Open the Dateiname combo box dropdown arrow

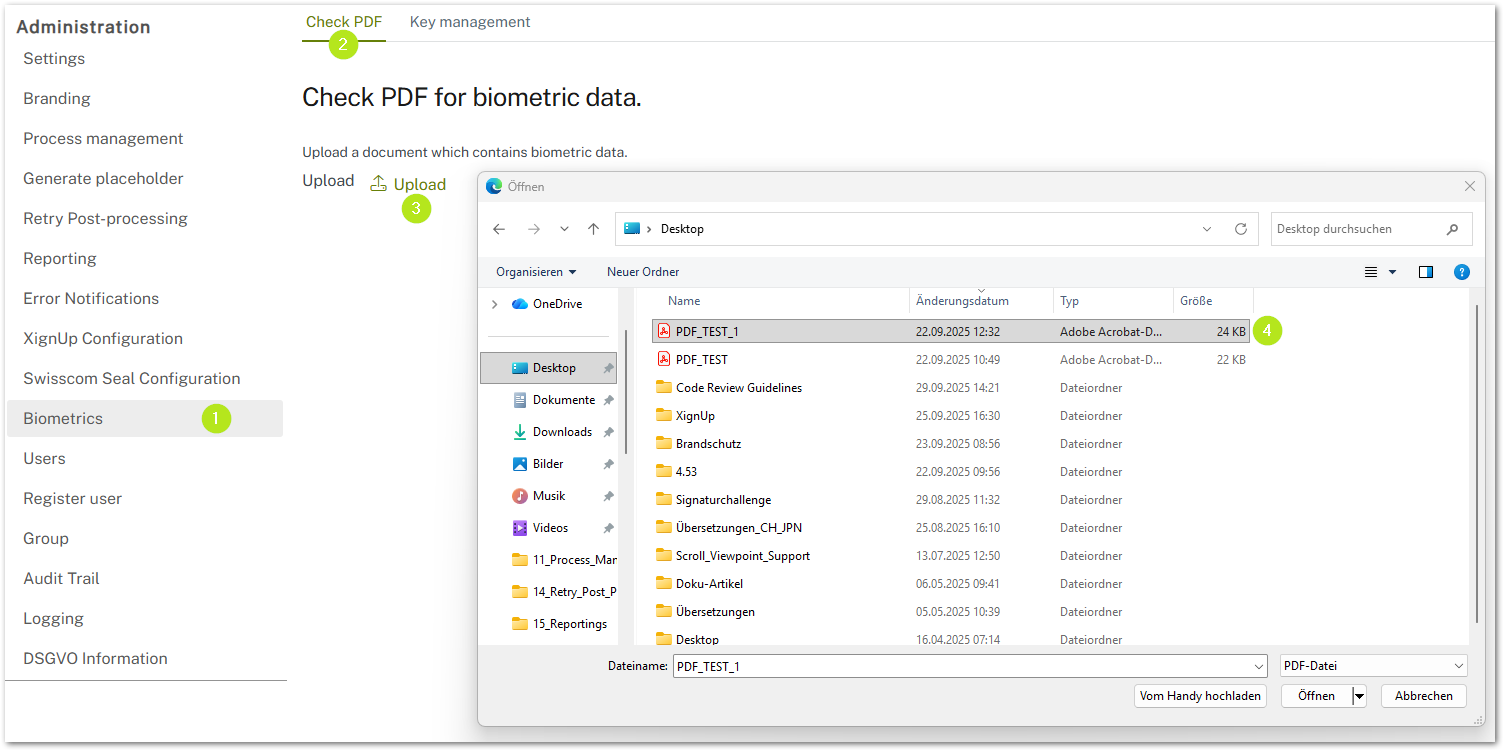(x=1258, y=666)
